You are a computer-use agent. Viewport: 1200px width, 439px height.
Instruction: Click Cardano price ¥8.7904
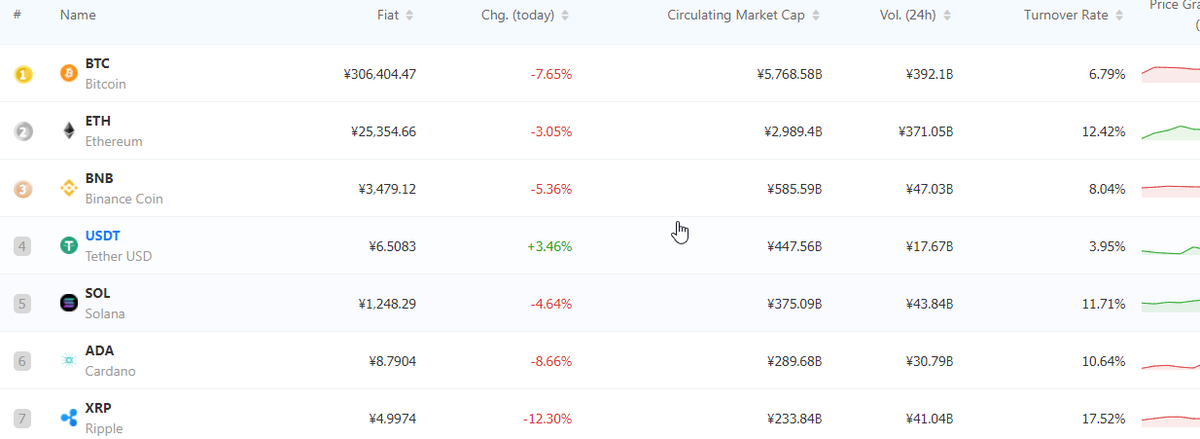pyautogui.click(x=392, y=361)
